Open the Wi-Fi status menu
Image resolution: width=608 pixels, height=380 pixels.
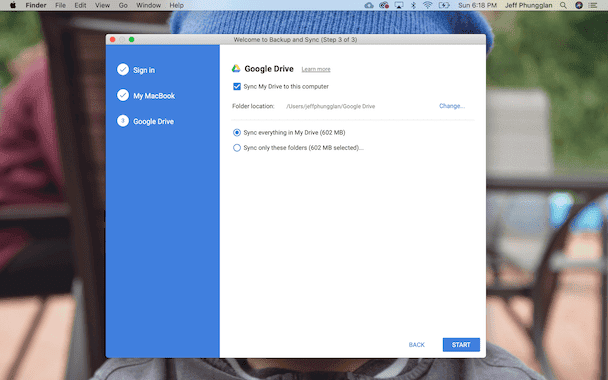428,5
